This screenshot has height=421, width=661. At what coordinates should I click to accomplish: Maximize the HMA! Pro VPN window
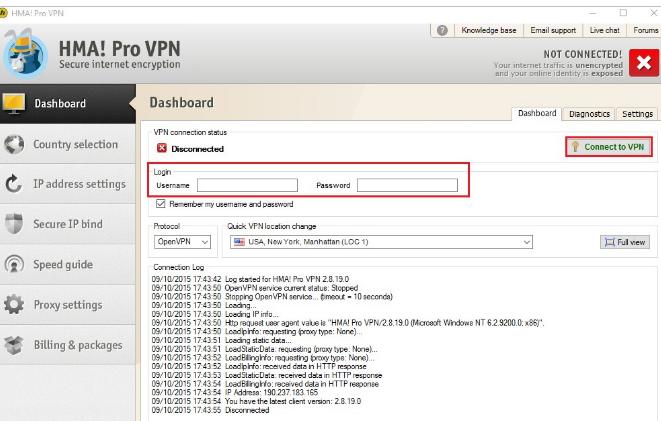coord(623,13)
